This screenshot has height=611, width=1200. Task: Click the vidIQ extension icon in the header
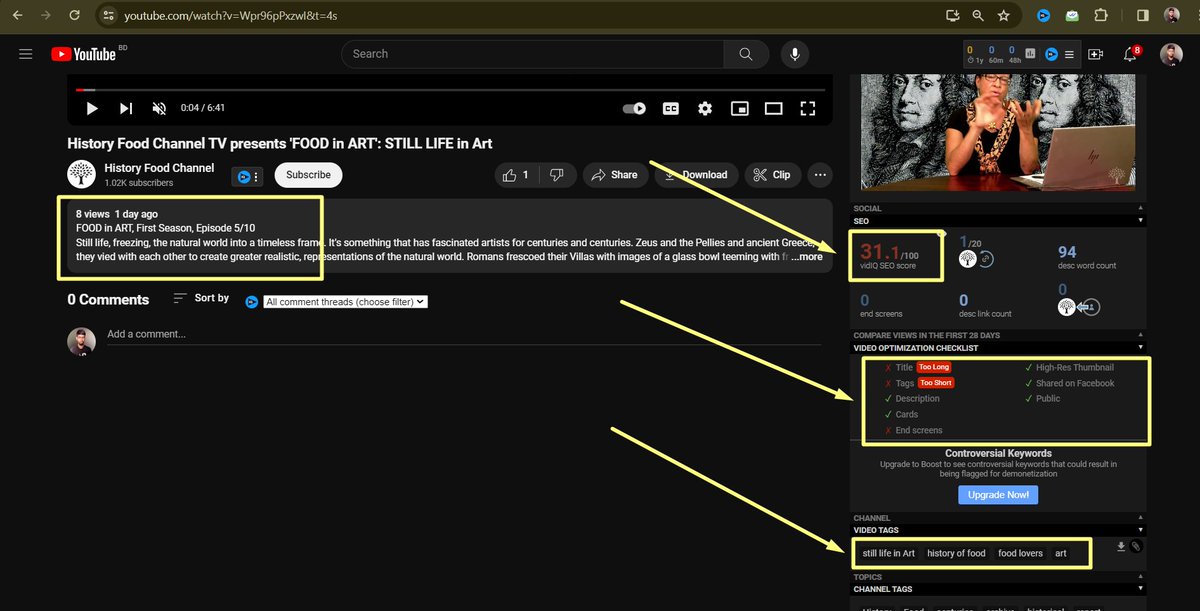1042,15
